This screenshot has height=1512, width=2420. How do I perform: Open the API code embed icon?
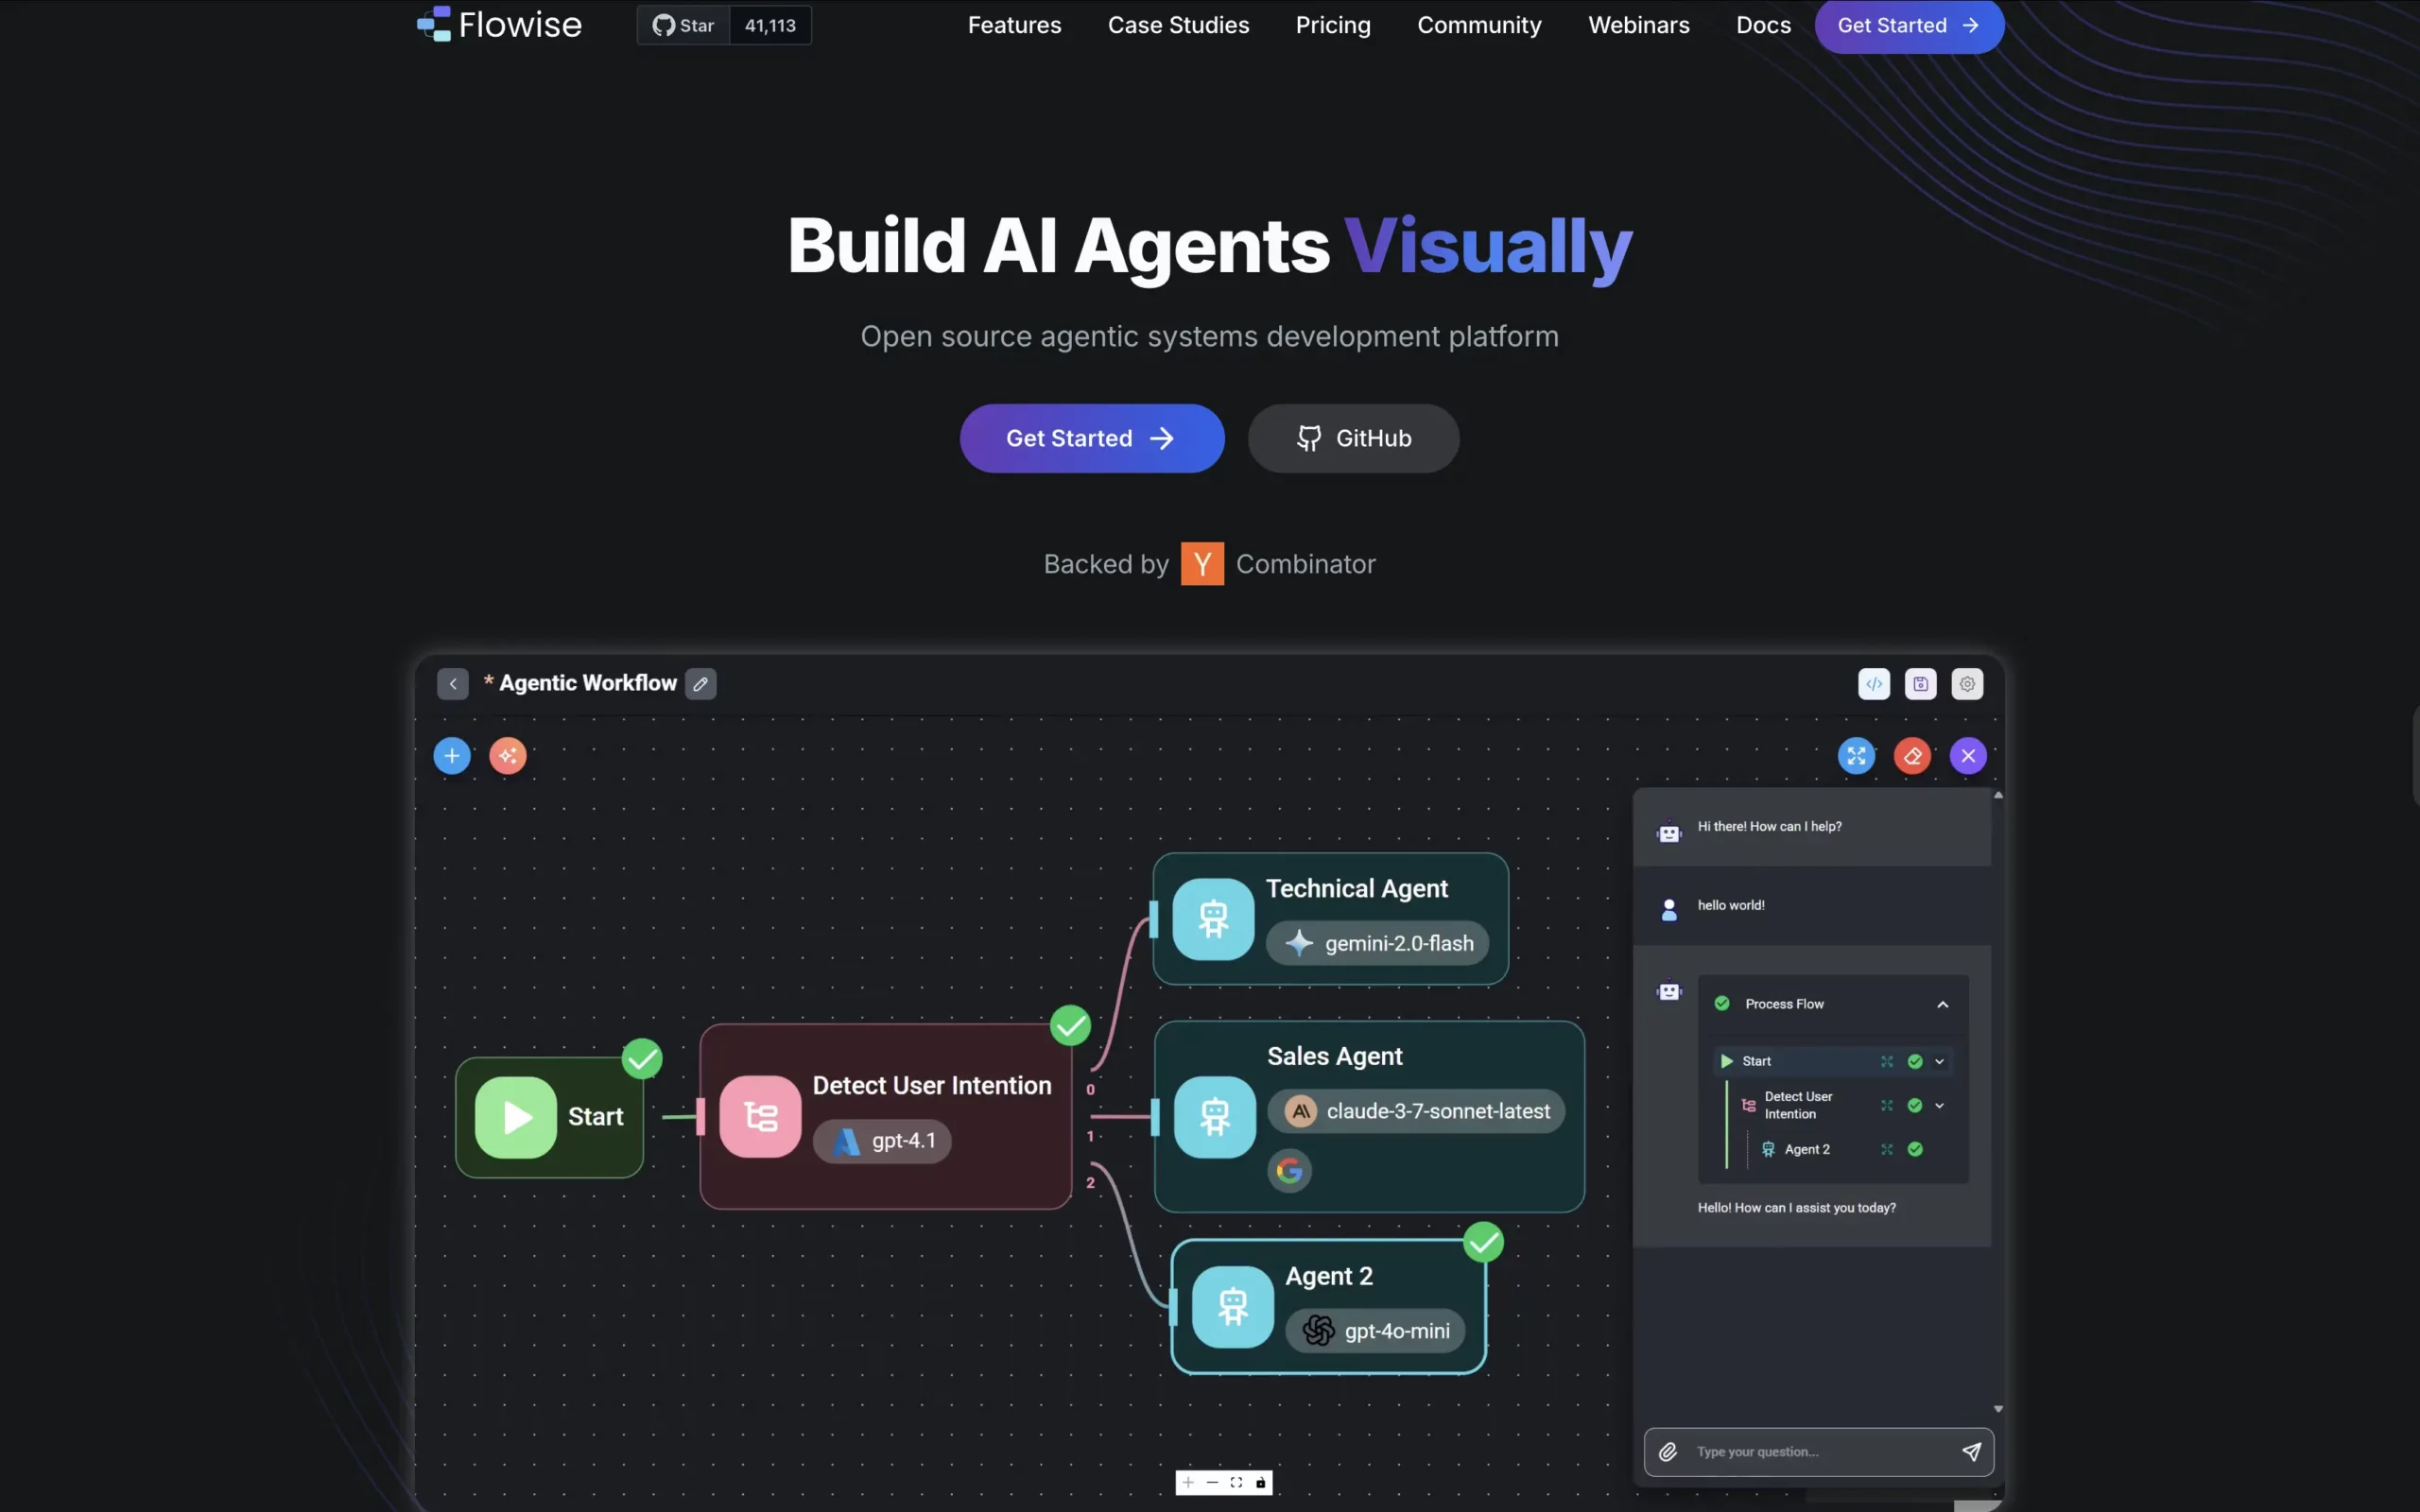[1874, 684]
